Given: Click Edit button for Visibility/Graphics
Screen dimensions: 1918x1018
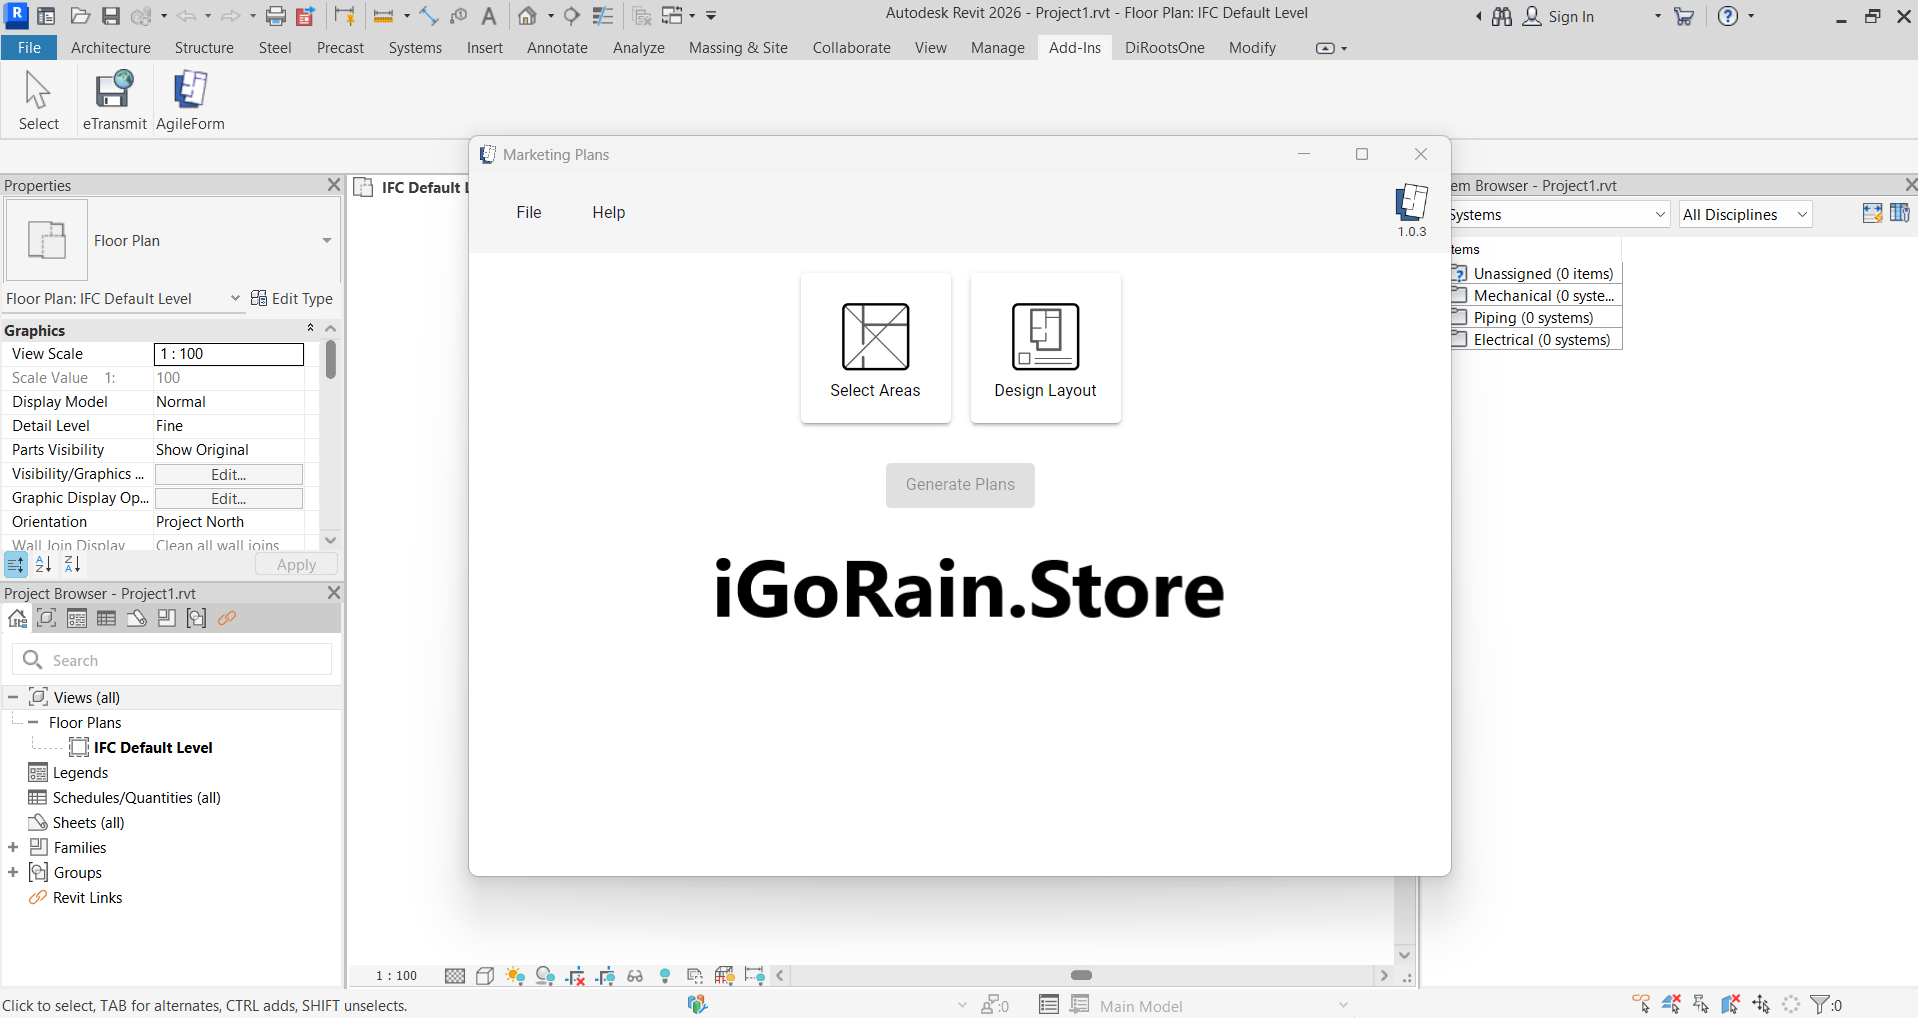Looking at the screenshot, I should click(x=228, y=475).
